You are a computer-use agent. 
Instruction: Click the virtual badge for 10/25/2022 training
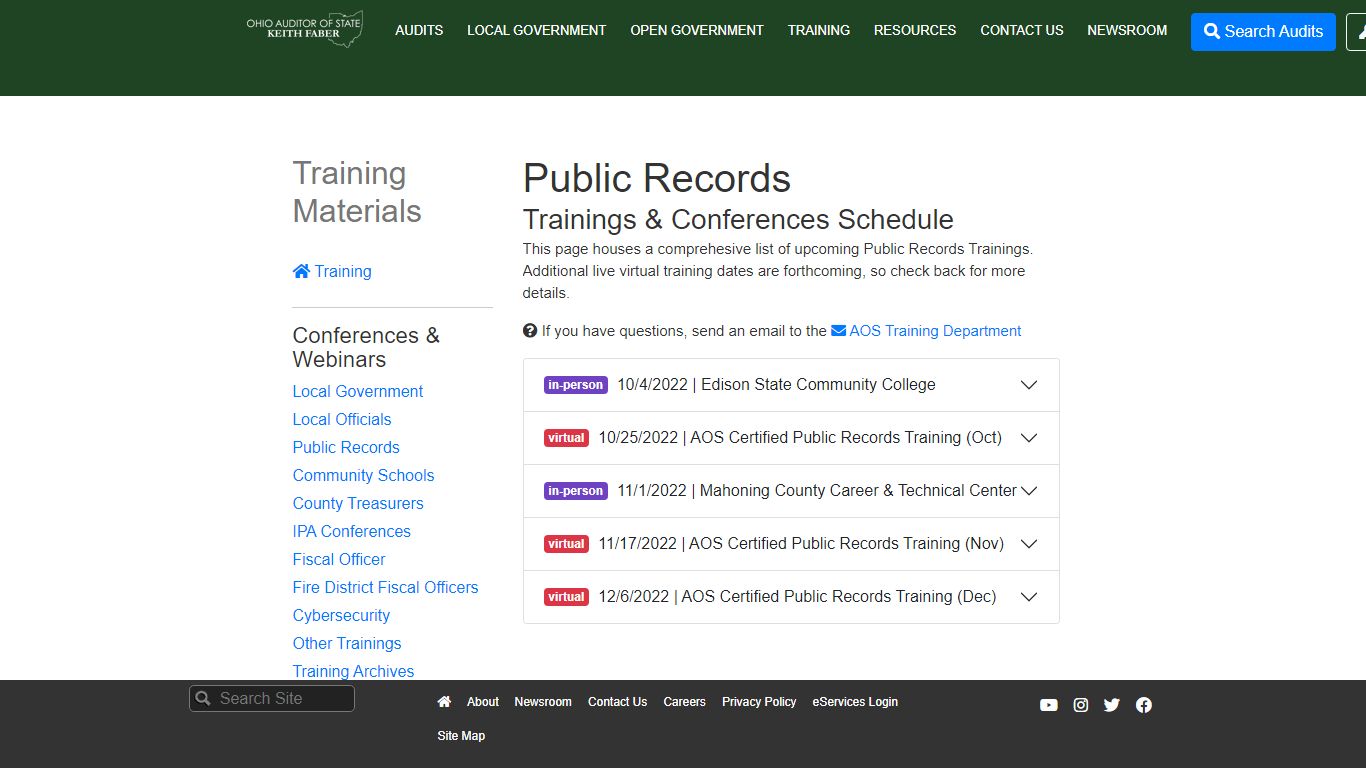click(566, 438)
